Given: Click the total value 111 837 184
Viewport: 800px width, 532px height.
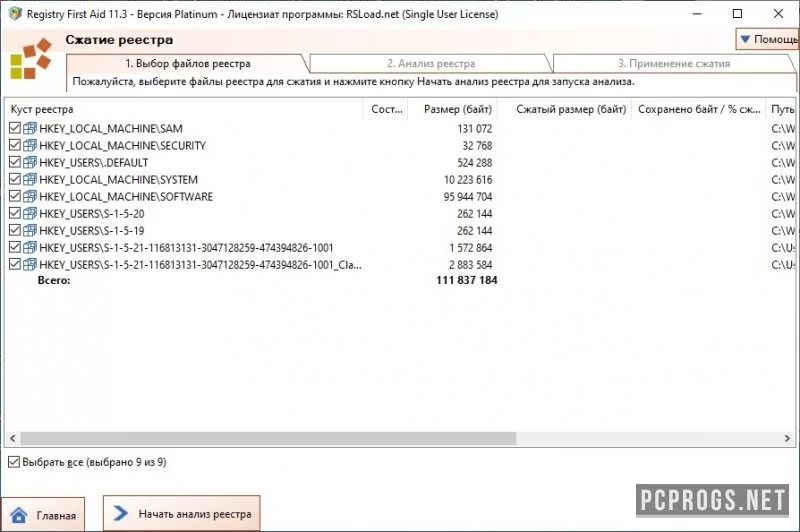Looking at the screenshot, I should 466,280.
